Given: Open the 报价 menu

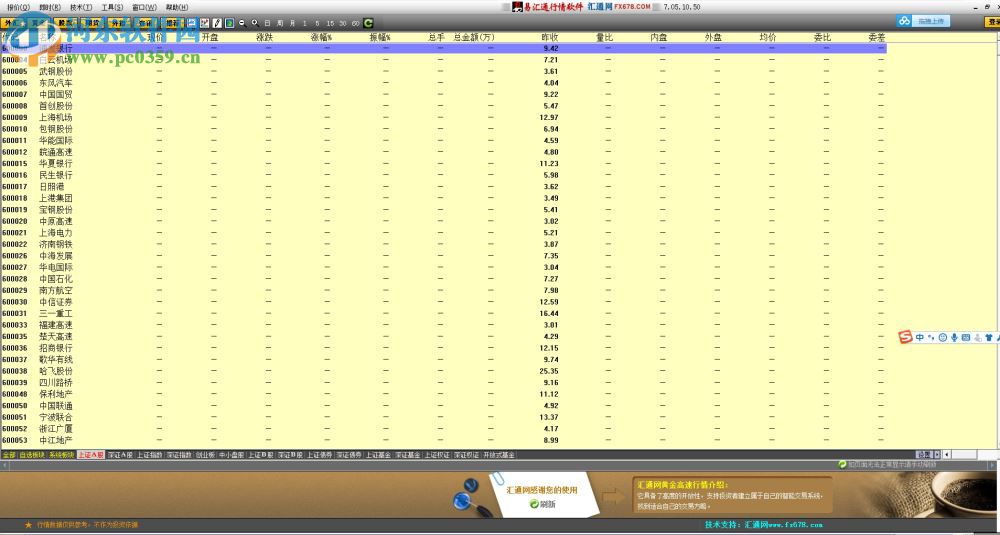Looking at the screenshot, I should (x=18, y=7).
